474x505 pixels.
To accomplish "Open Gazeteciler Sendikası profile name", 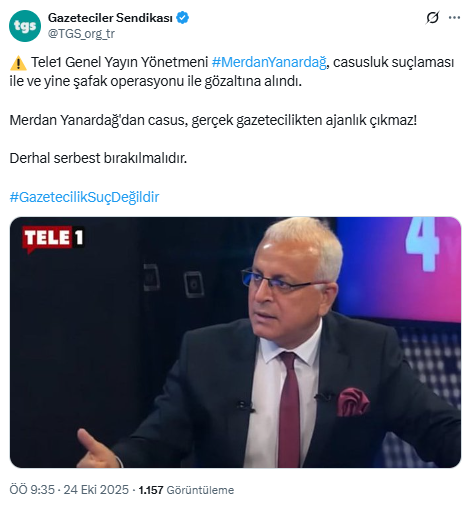I will pos(110,18).
